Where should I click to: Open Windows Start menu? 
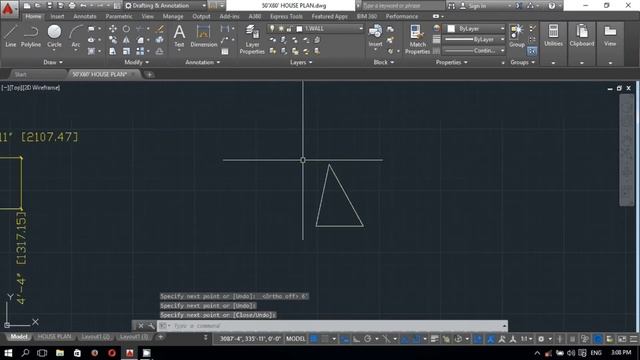8,353
